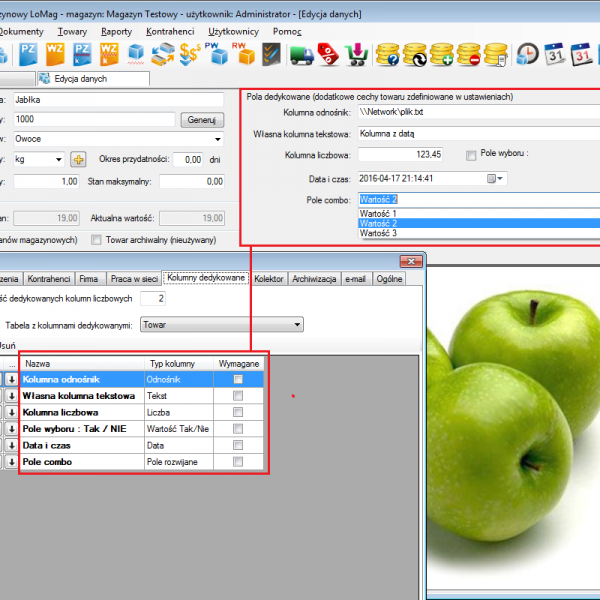The height and width of the screenshot is (600, 600).
Task: Click the RW document toolbar icon
Action: tap(240, 53)
